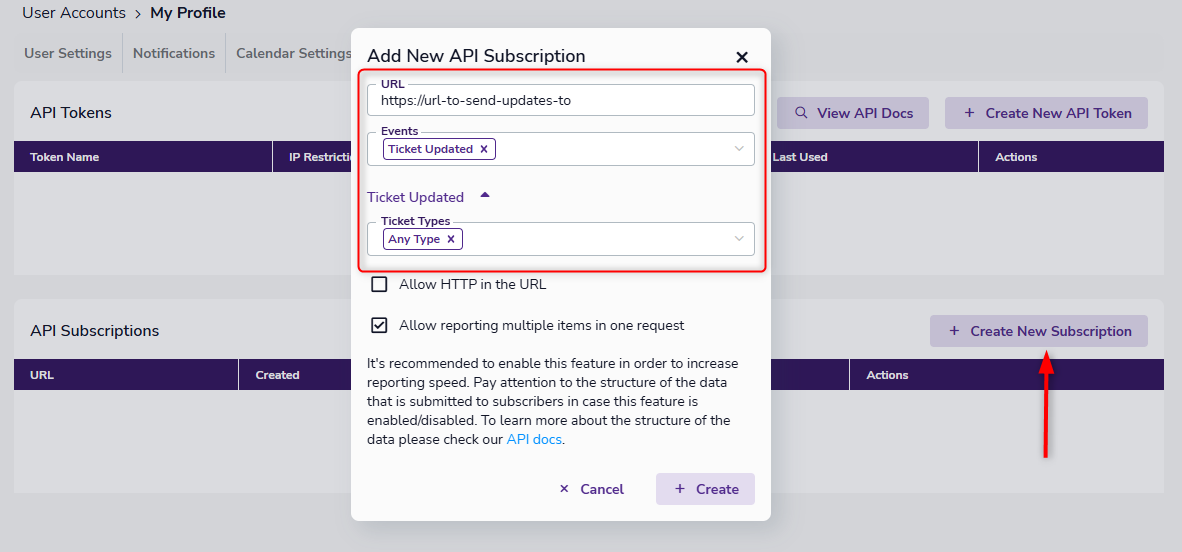Click into the URL input field
The image size is (1182, 552).
click(x=560, y=100)
